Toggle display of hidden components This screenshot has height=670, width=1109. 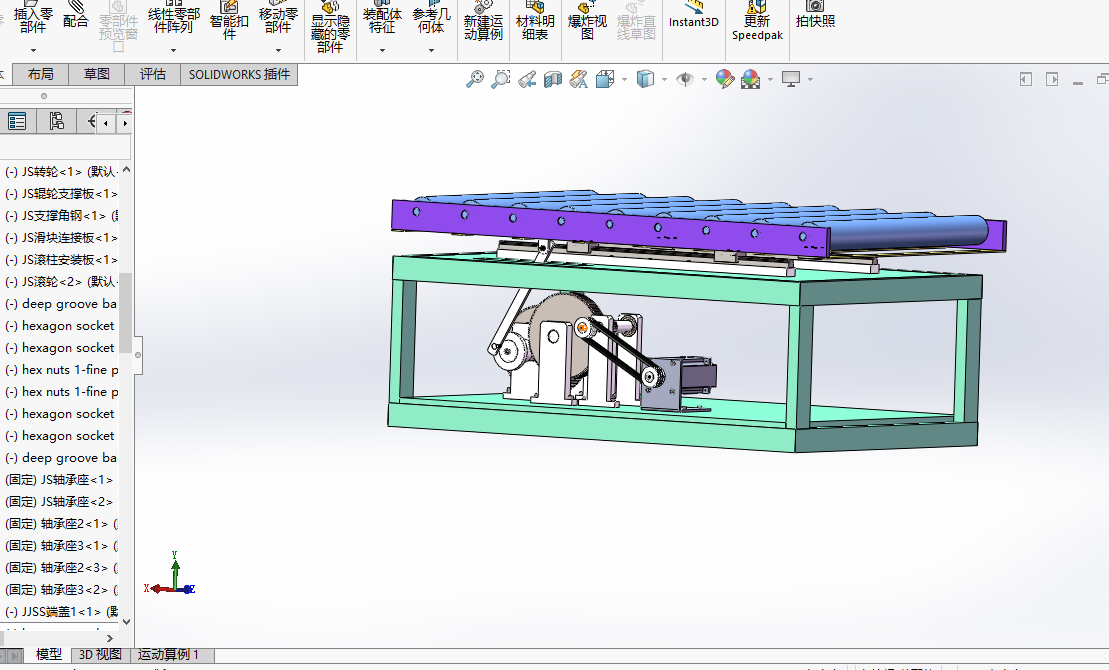tap(329, 27)
